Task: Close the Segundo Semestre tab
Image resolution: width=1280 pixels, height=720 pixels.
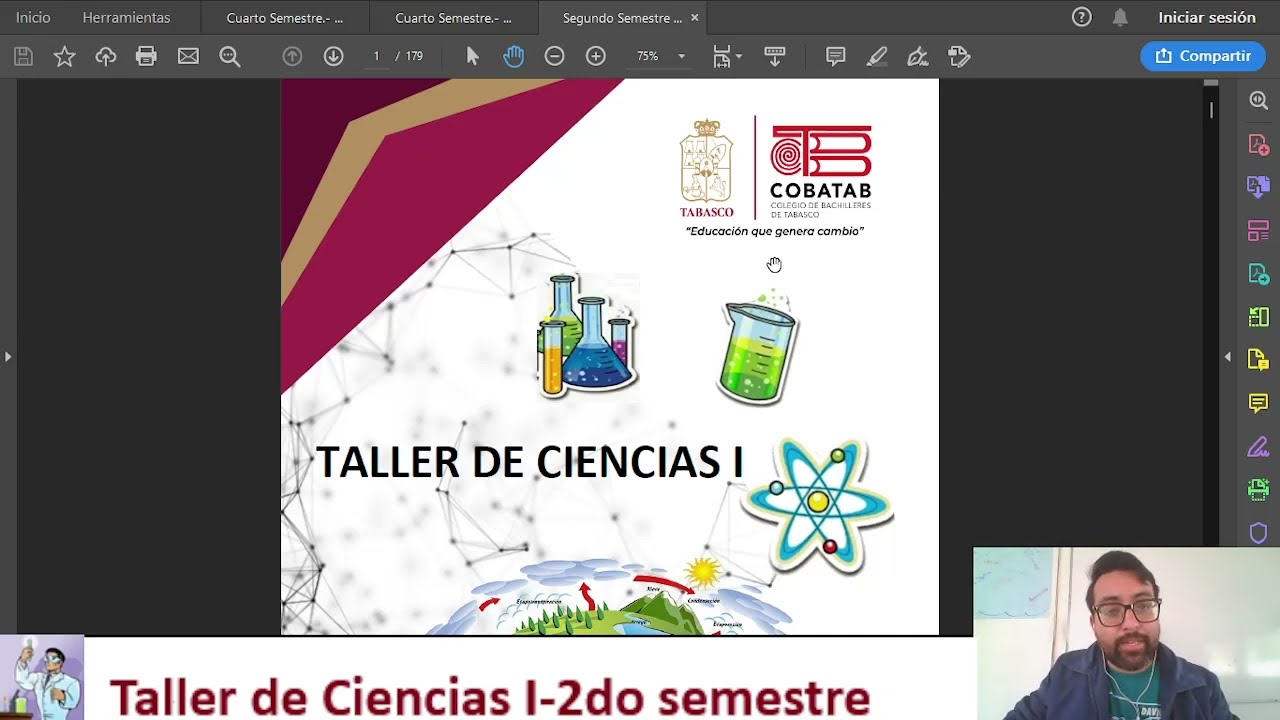Action: tap(694, 18)
